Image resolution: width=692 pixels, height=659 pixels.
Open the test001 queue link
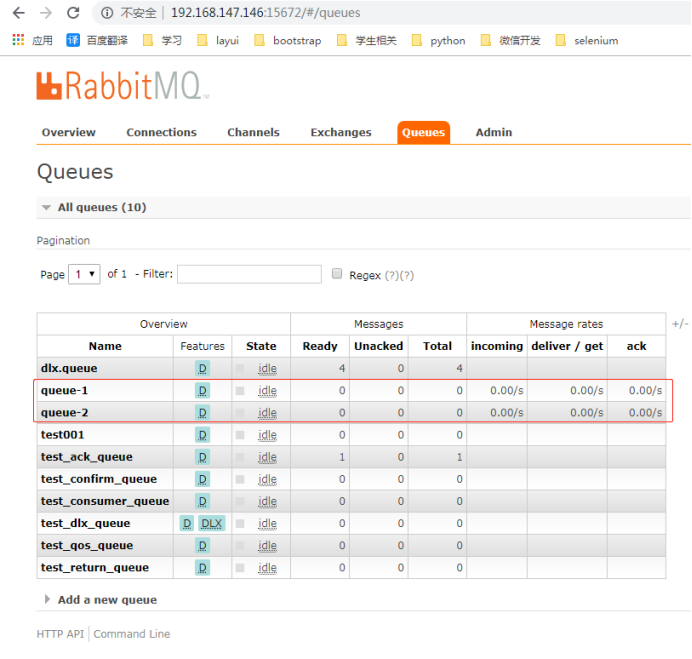pyautogui.click(x=62, y=435)
